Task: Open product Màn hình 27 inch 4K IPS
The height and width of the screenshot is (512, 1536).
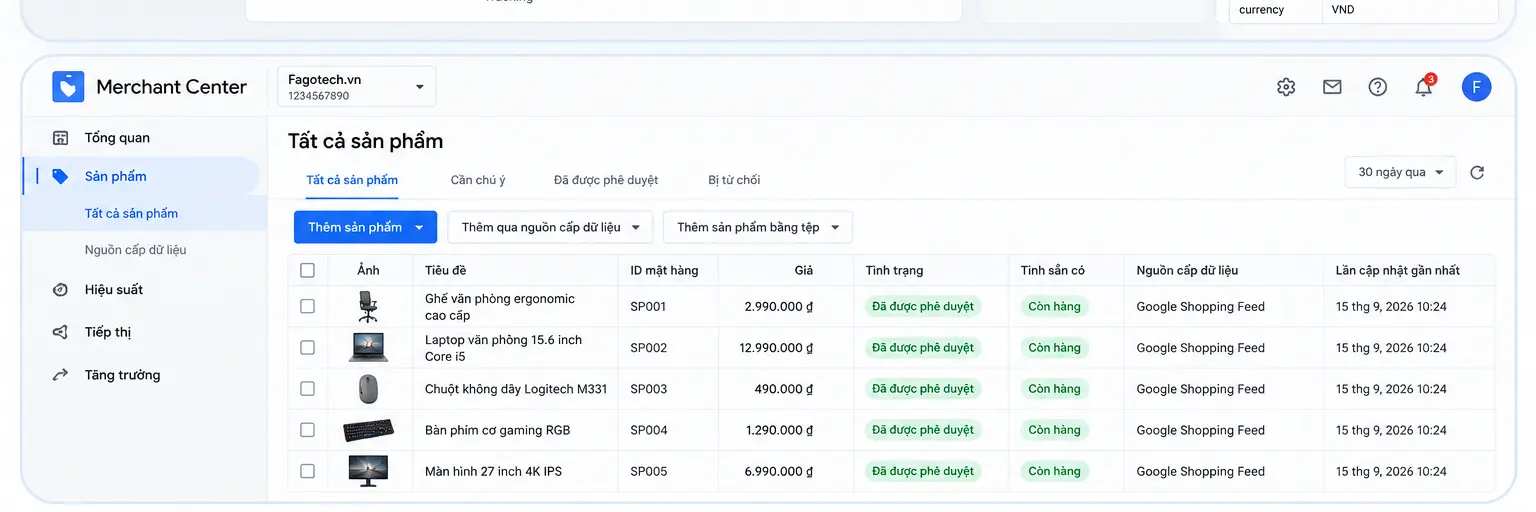Action: 493,471
